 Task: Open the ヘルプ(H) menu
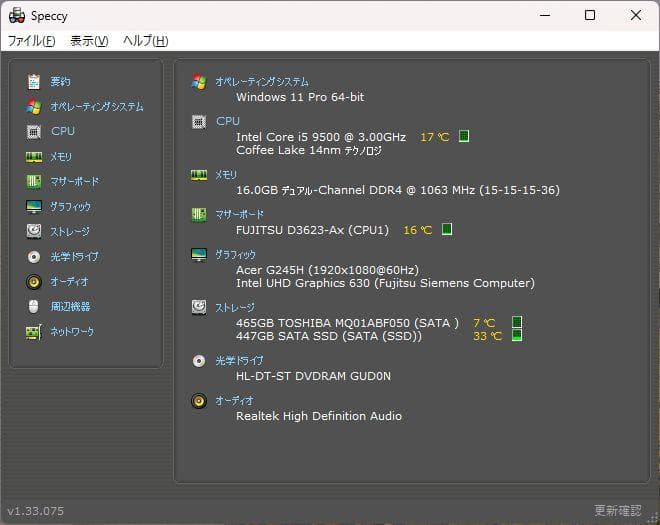pyautogui.click(x=146, y=41)
